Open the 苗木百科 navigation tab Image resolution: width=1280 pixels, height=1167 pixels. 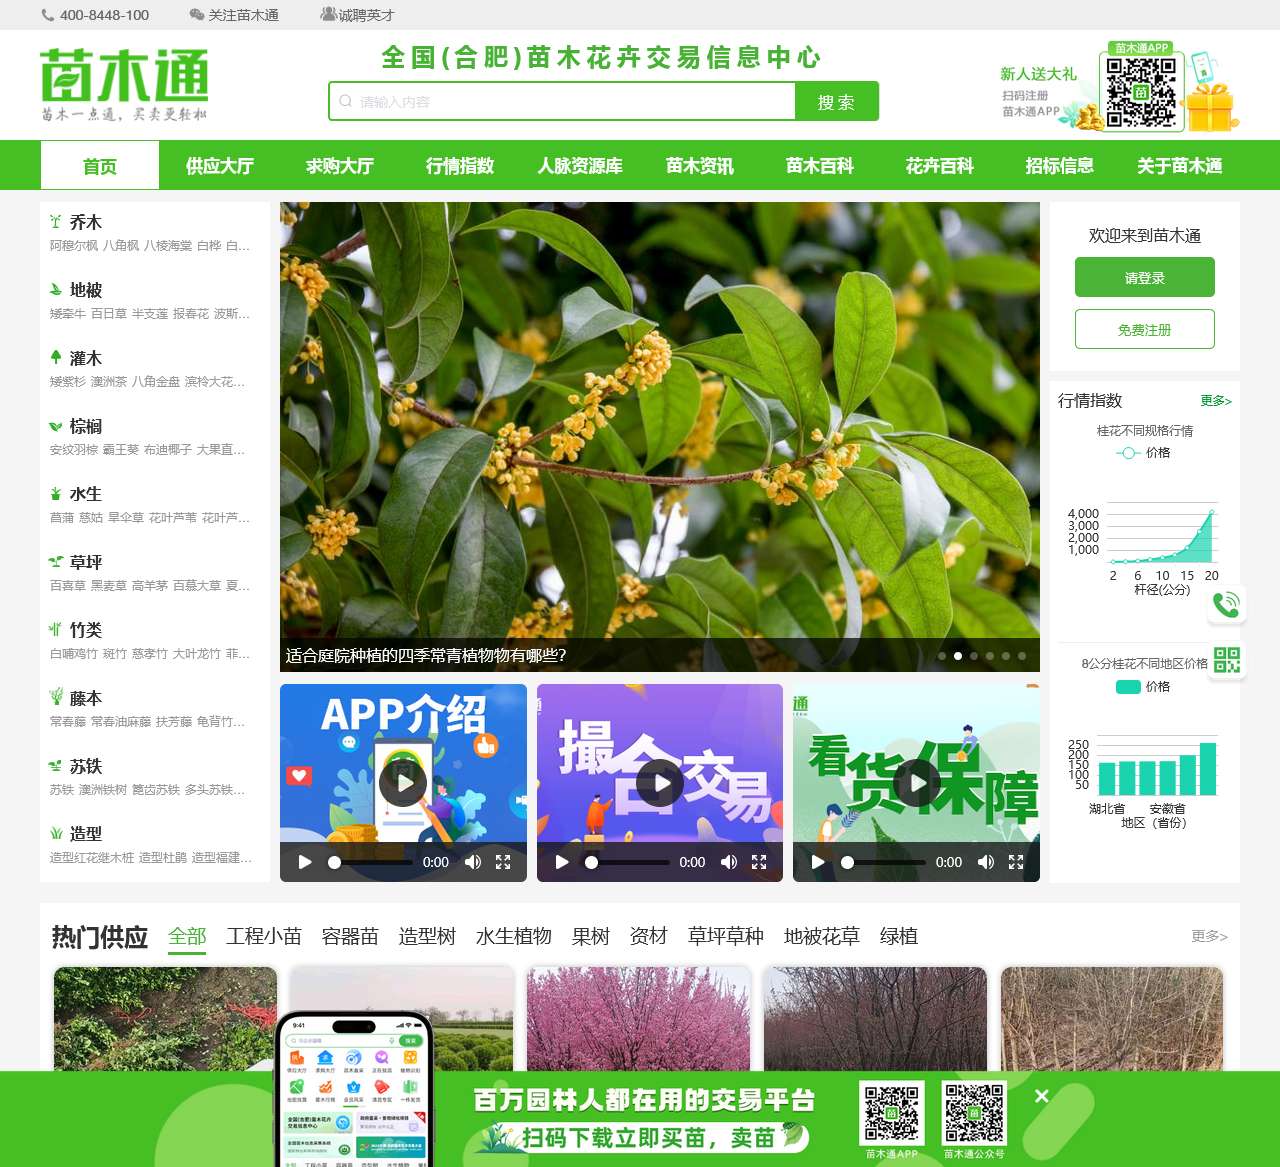point(819,166)
